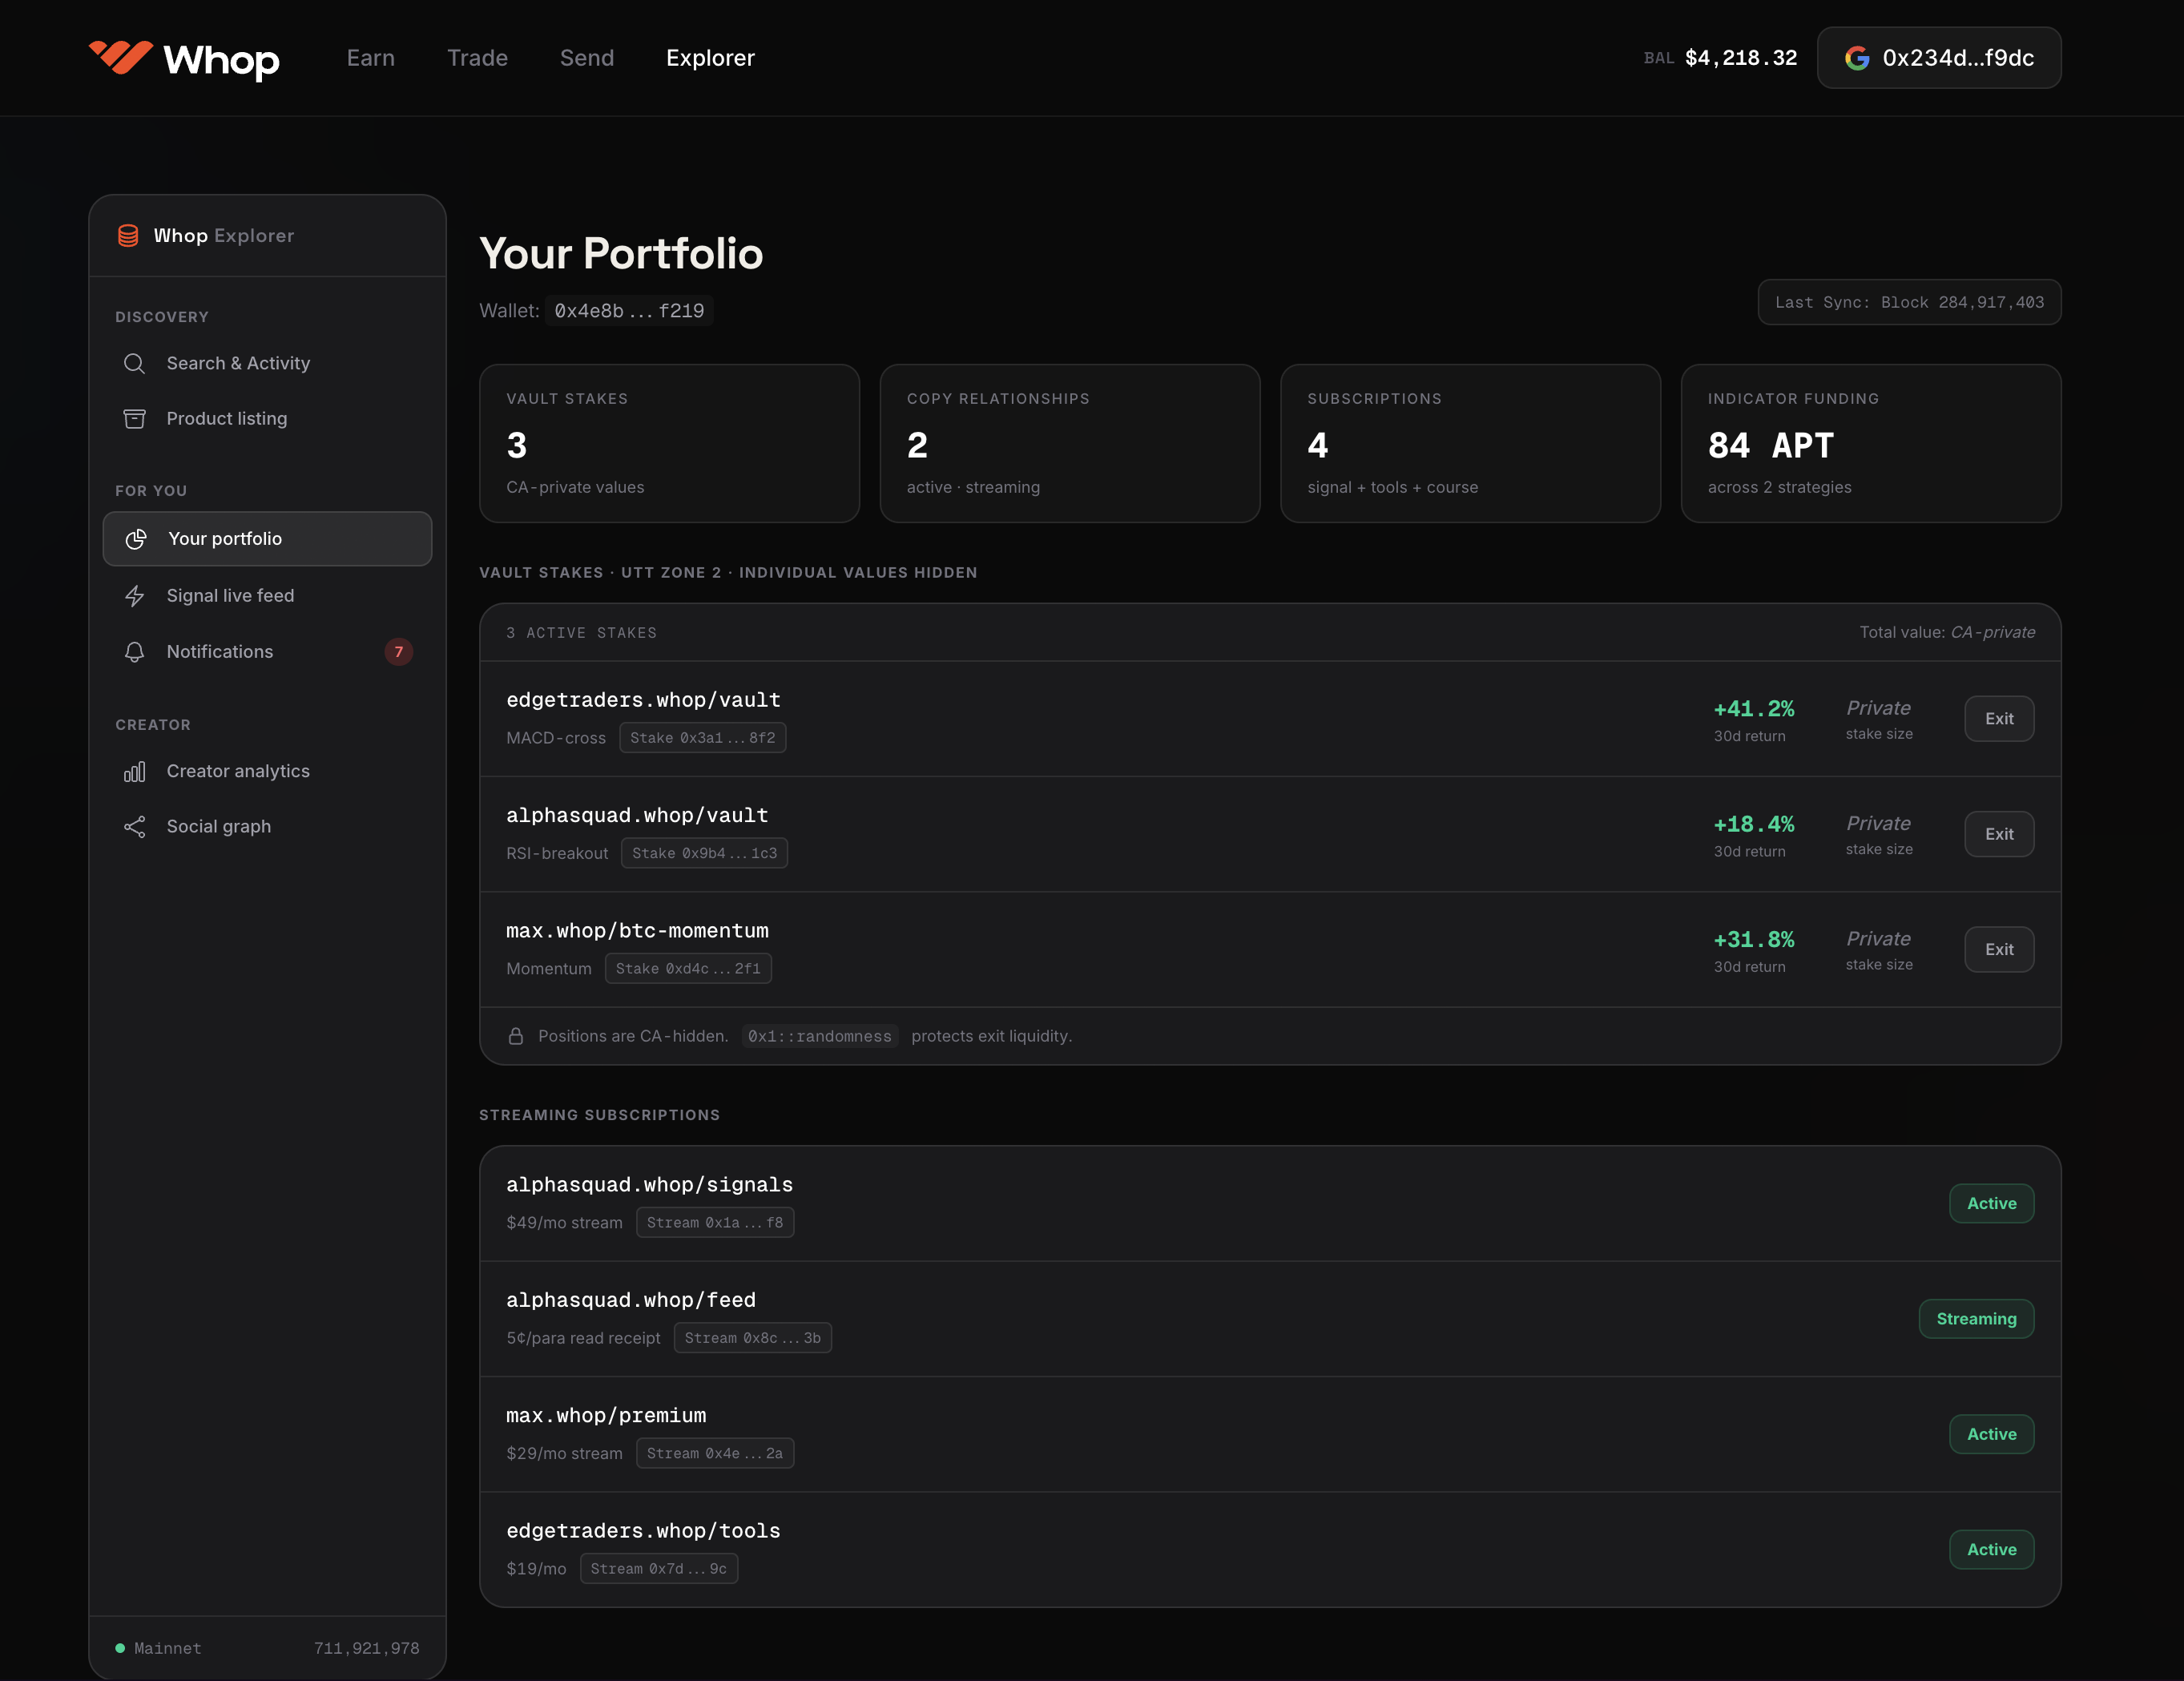The width and height of the screenshot is (2184, 1681).
Task: Click the Stream 0x8c...3b tag
Action: tap(752, 1338)
